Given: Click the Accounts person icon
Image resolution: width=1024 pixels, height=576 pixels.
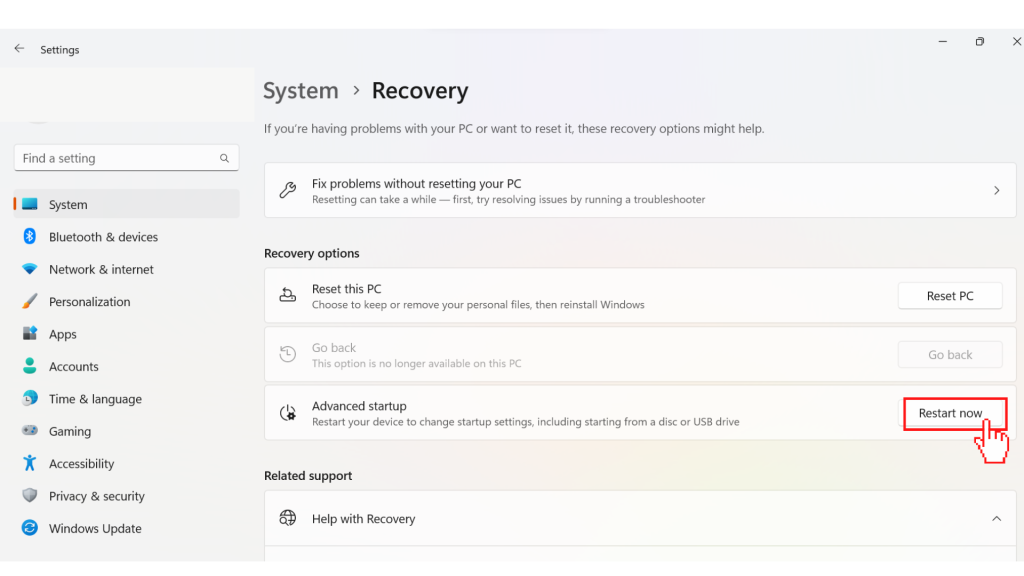Looking at the screenshot, I should coord(29,366).
